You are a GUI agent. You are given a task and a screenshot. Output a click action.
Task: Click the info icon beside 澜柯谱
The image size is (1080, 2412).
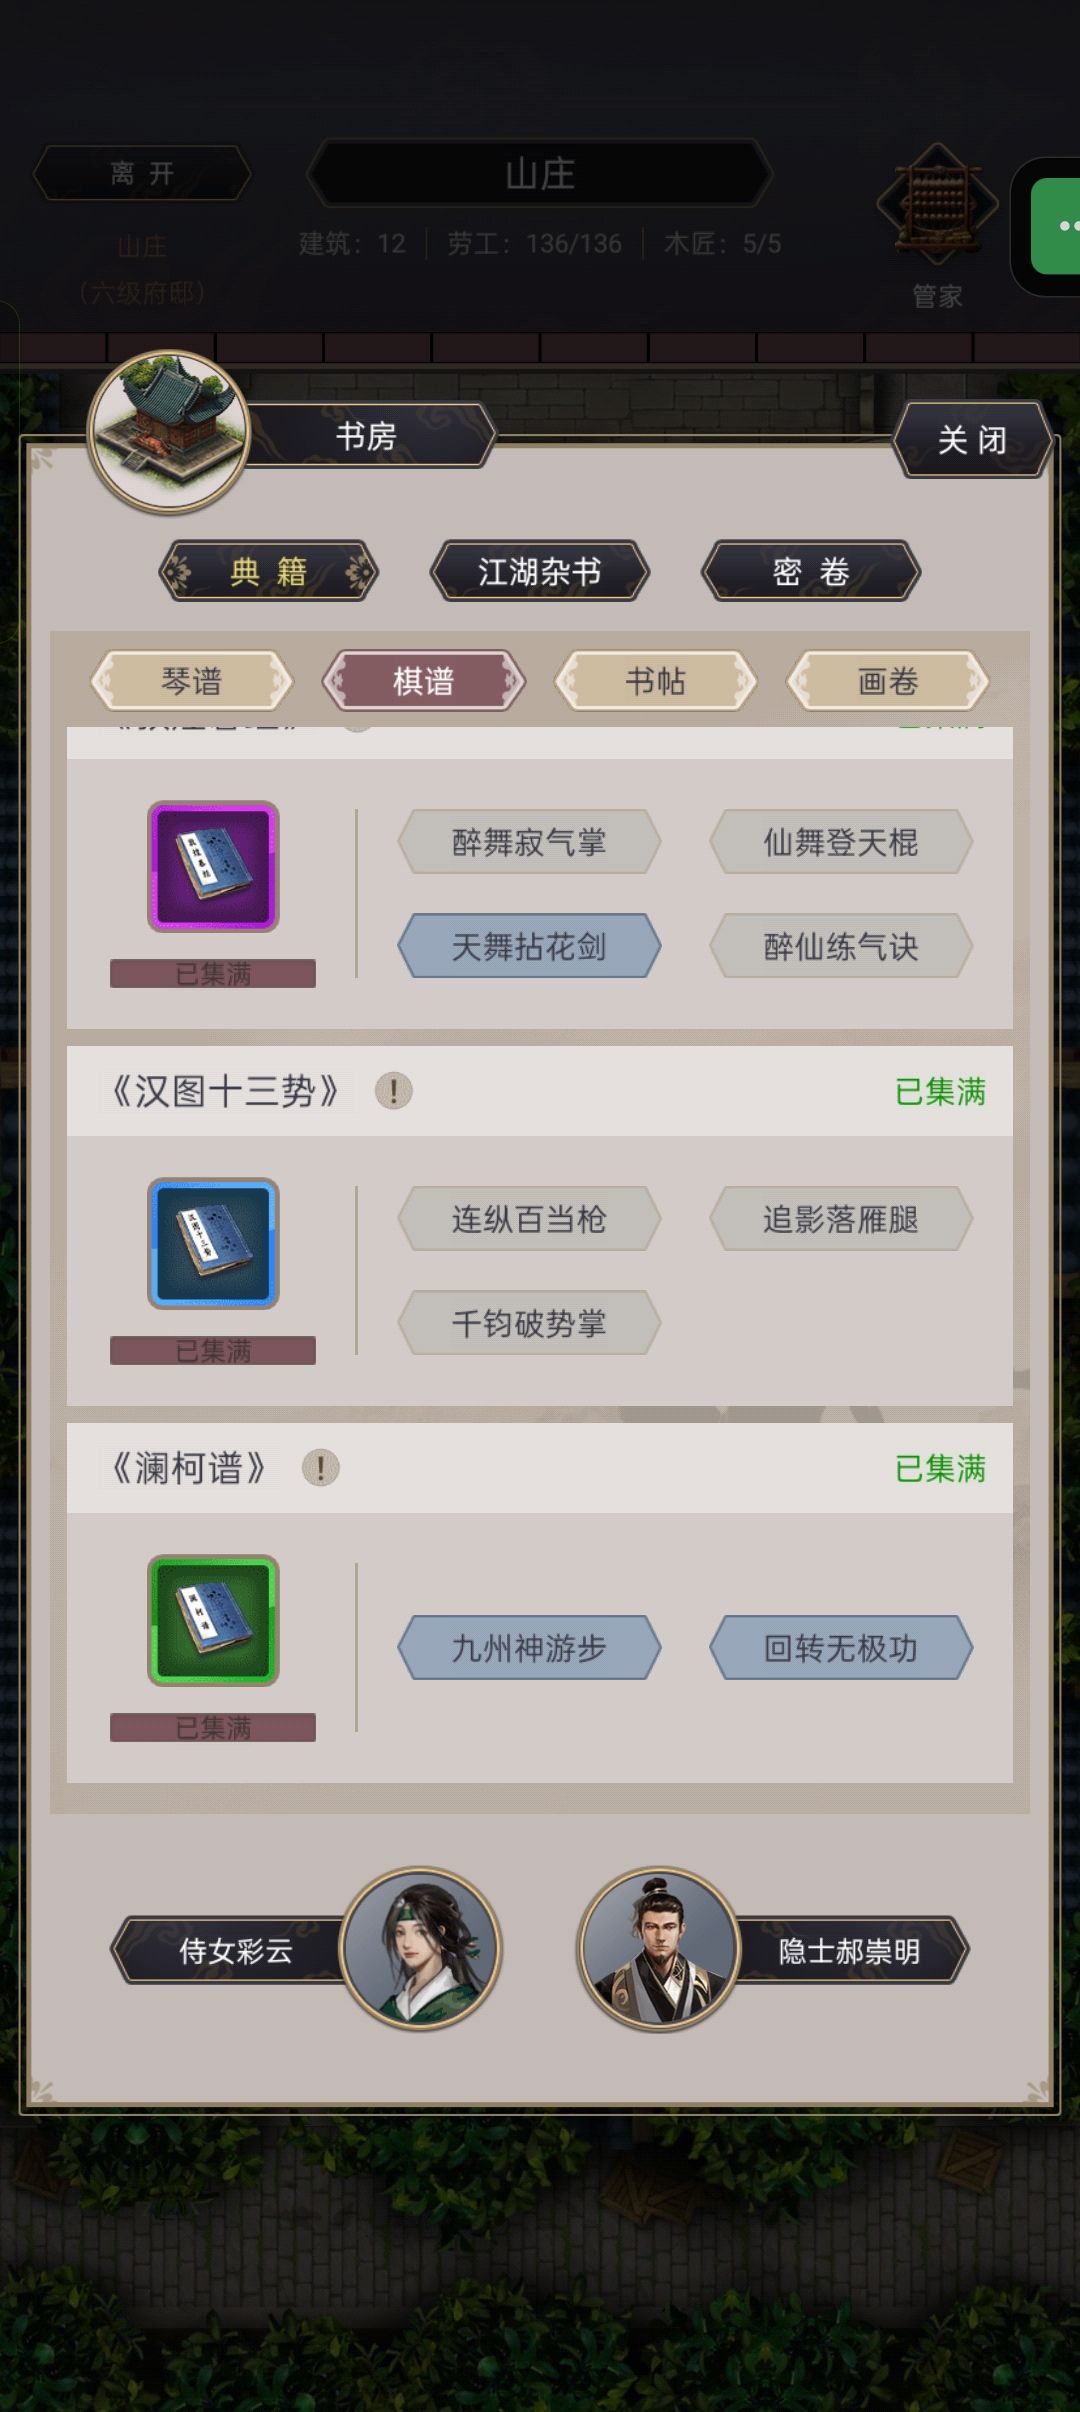click(321, 1468)
